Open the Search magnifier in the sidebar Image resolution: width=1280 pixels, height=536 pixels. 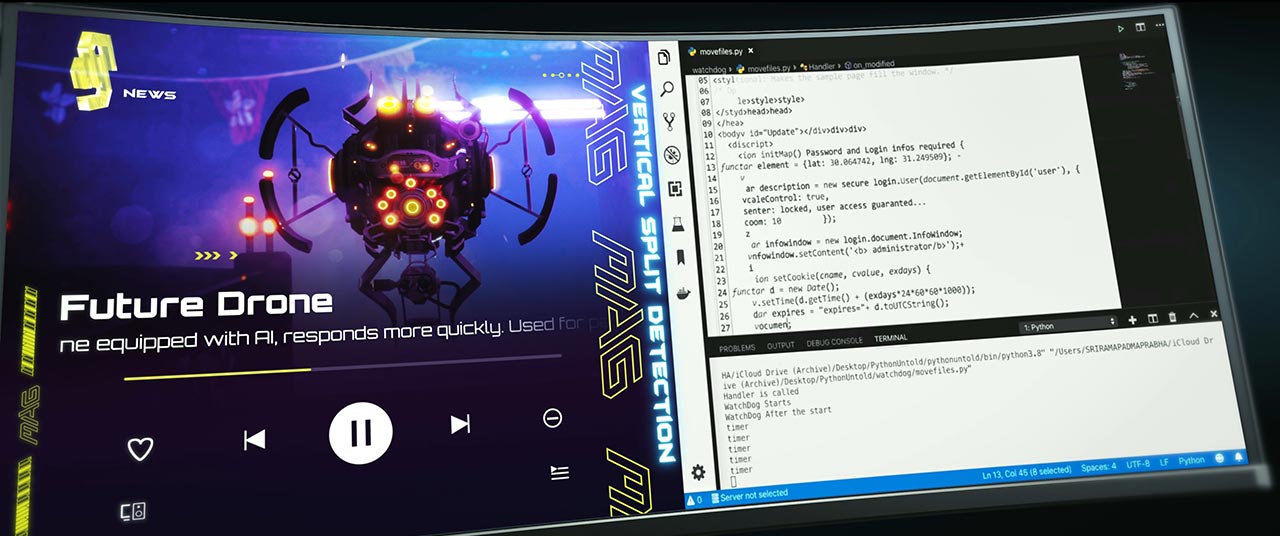pos(667,88)
